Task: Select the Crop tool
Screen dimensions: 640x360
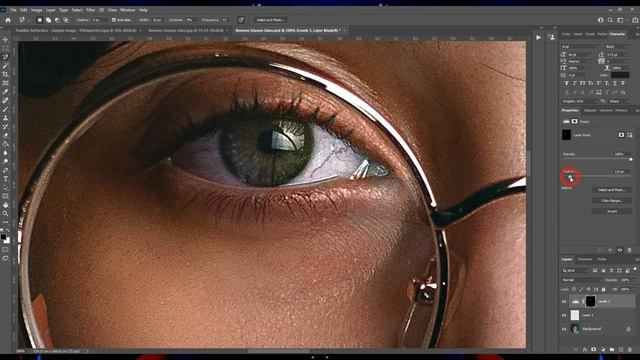Action: coord(5,74)
